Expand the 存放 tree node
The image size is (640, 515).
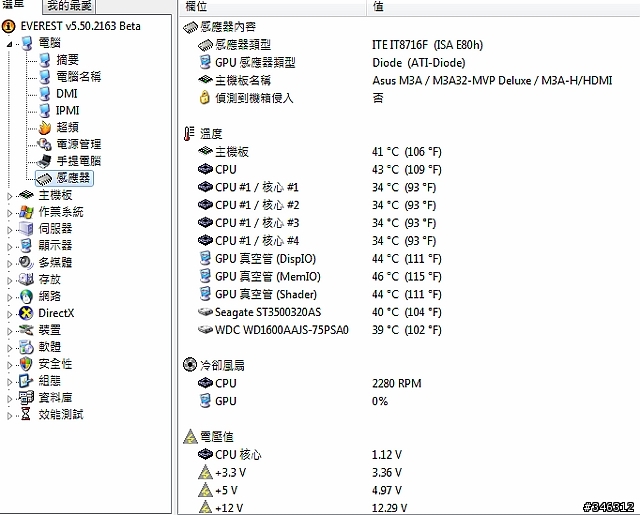(x=10, y=281)
